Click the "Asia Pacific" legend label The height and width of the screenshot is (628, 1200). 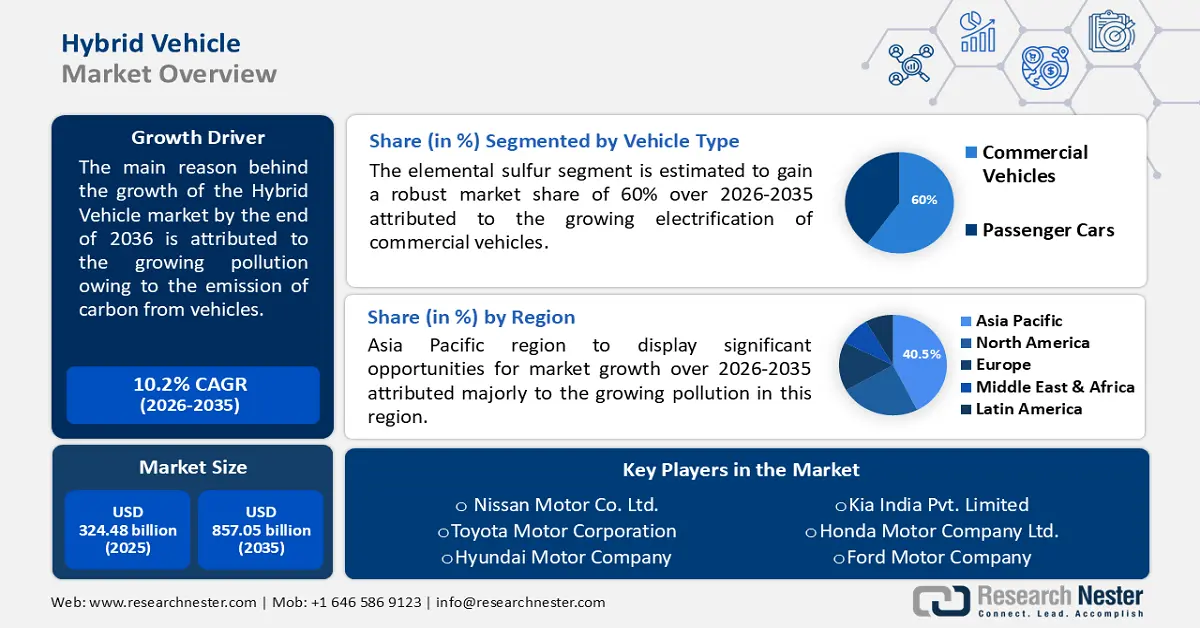coord(1019,321)
